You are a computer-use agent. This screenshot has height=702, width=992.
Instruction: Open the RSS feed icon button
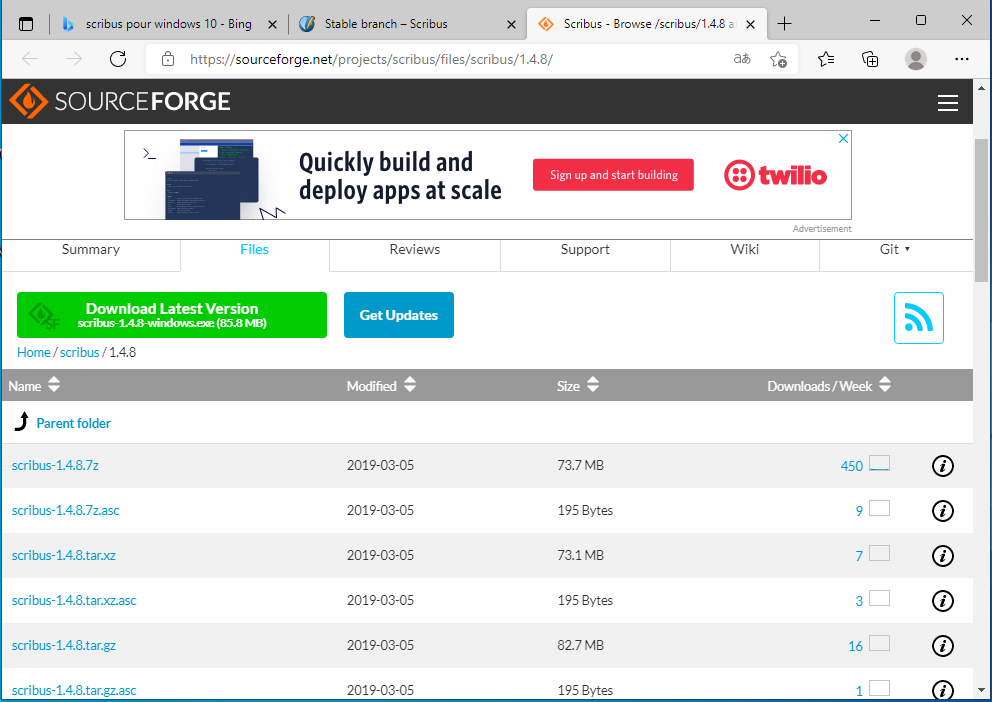pos(919,317)
